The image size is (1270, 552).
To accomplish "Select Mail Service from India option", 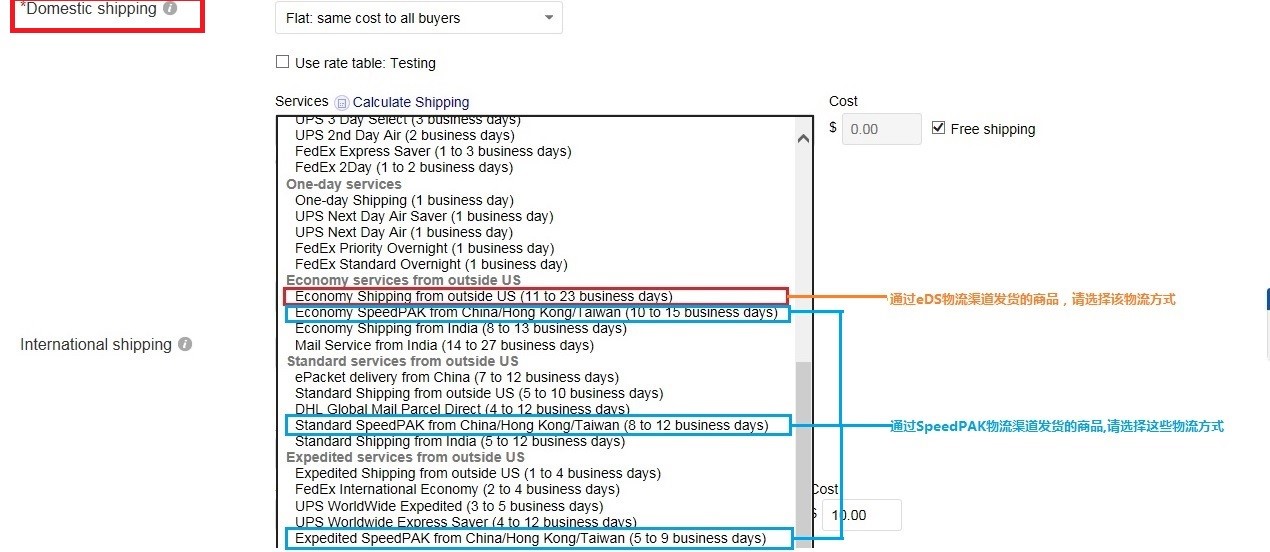I will (444, 345).
